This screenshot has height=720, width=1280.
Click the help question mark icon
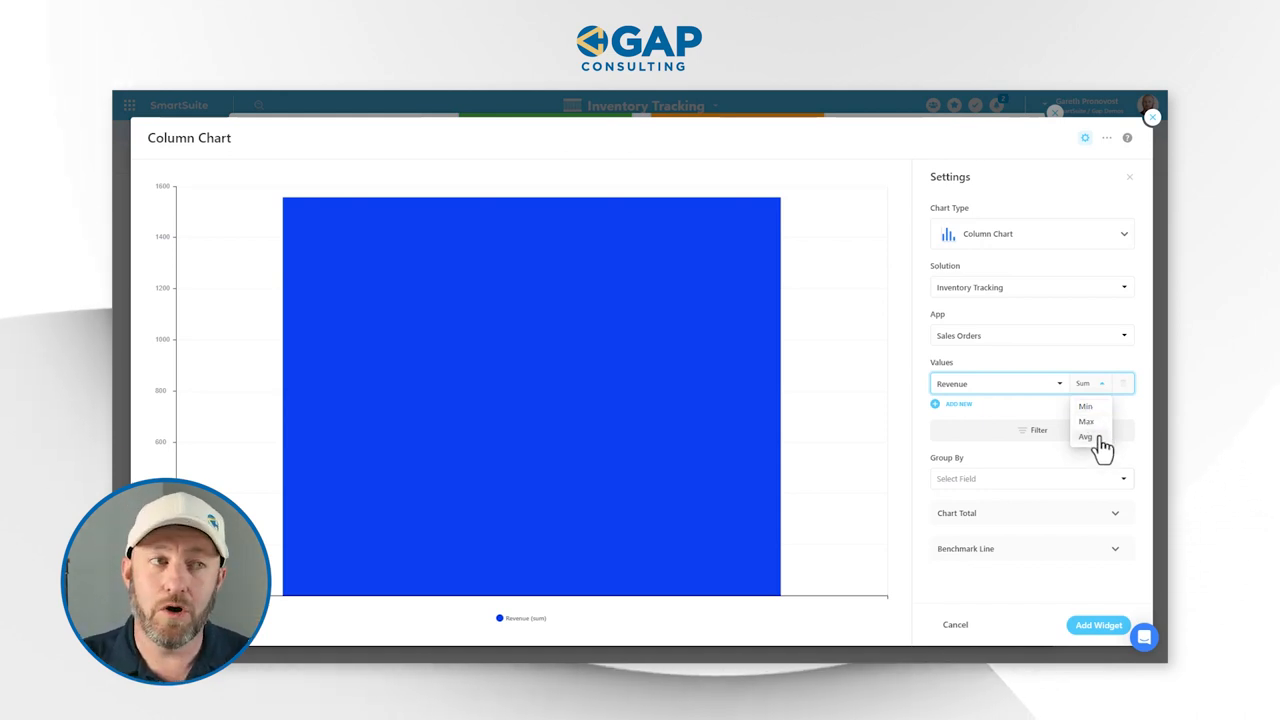pyautogui.click(x=1127, y=138)
